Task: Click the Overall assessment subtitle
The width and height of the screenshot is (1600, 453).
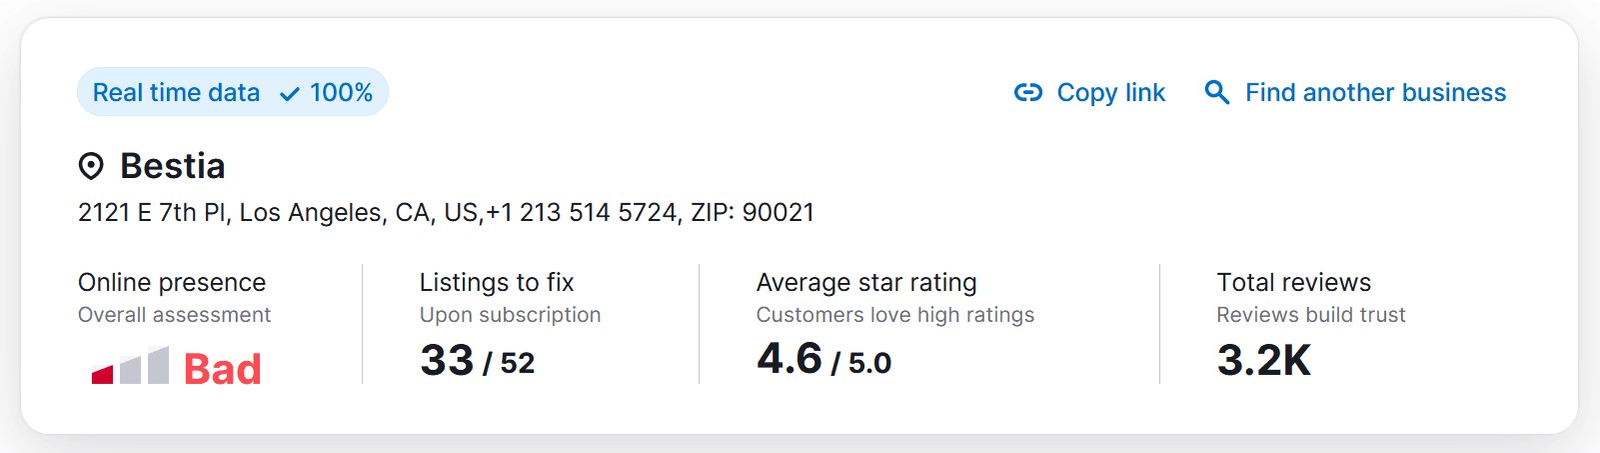Action: 174,315
